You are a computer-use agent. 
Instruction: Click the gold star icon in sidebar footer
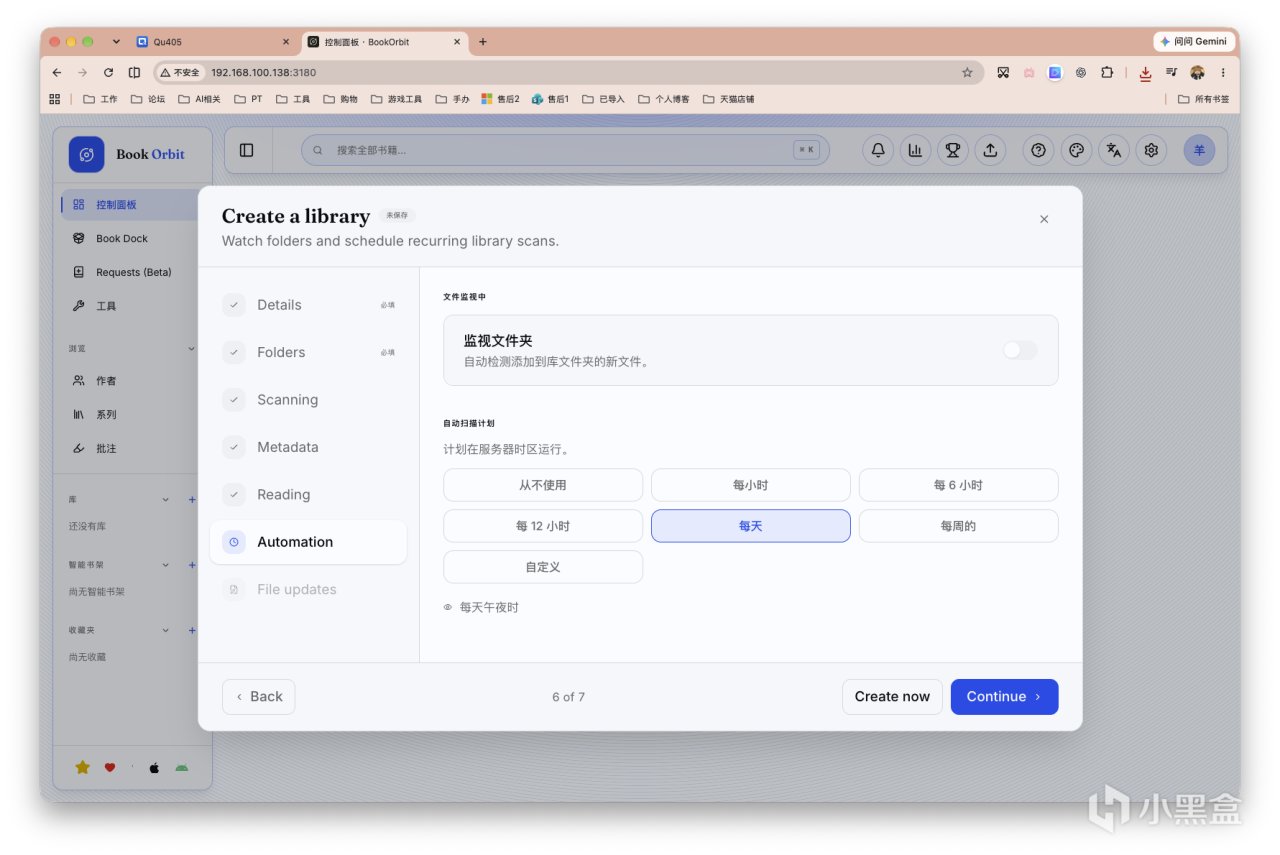coord(83,767)
